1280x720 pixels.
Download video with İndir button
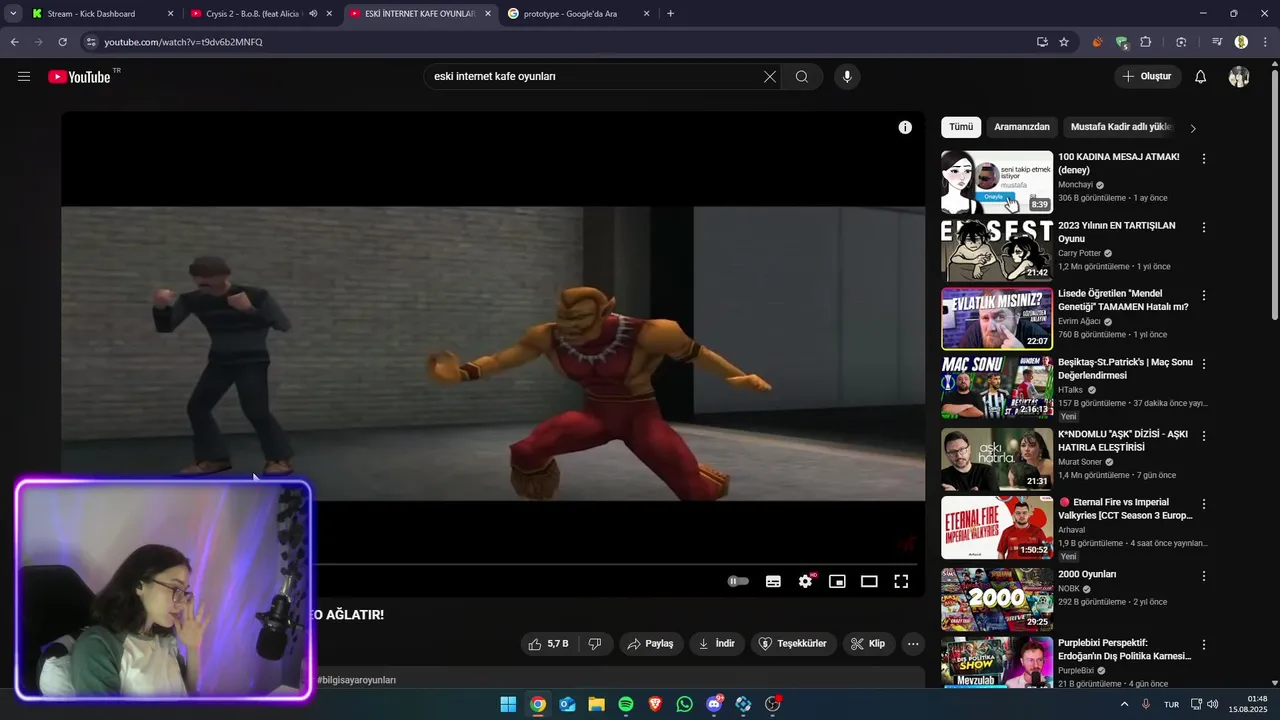(x=716, y=644)
